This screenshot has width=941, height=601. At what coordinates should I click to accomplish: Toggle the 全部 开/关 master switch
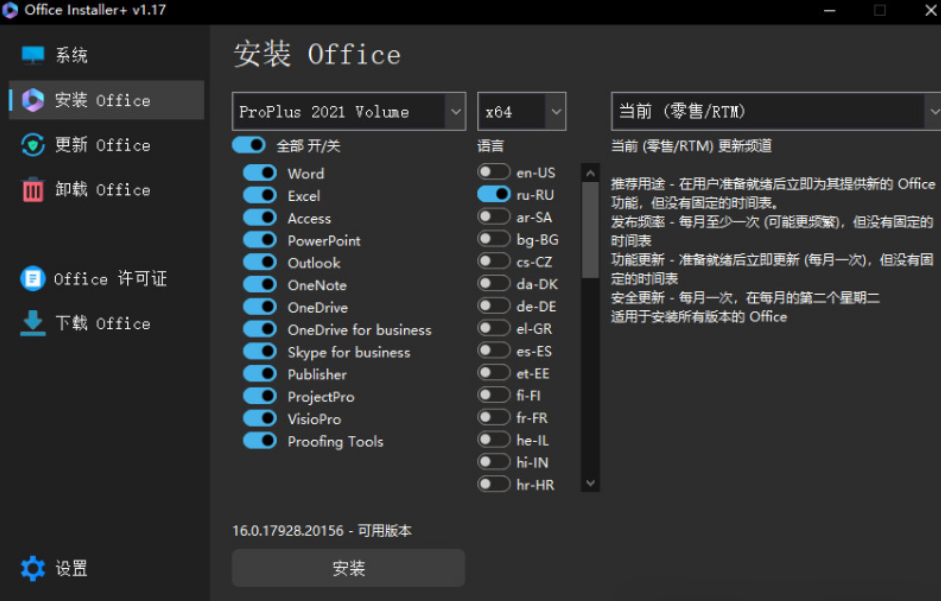pos(248,145)
